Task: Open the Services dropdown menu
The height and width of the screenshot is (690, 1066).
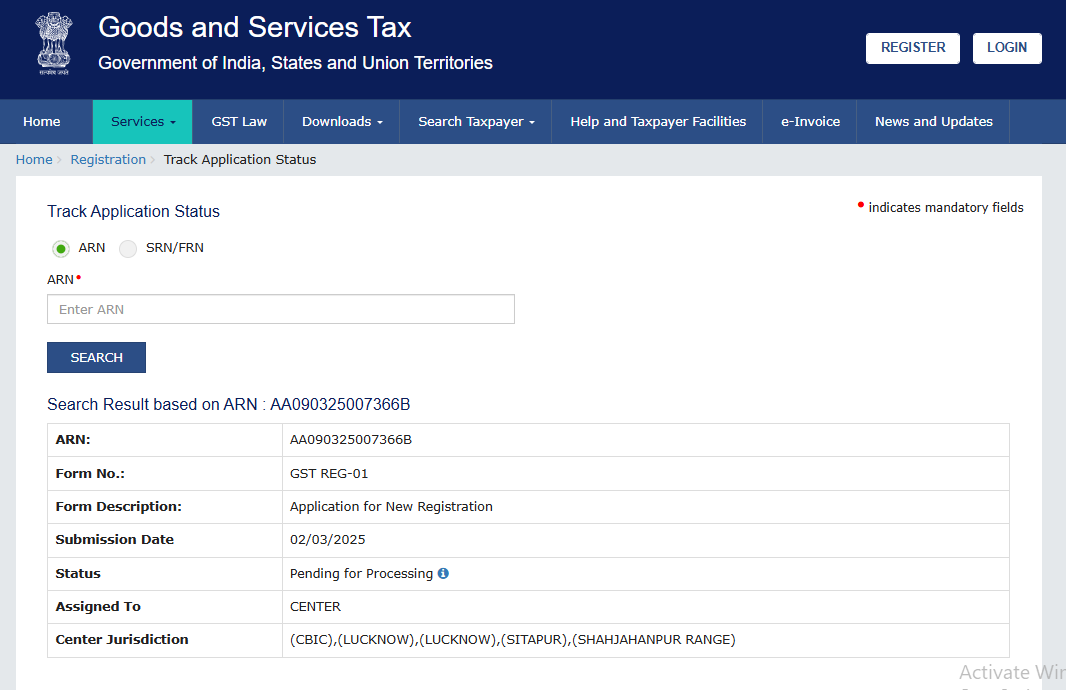Action: point(143,122)
